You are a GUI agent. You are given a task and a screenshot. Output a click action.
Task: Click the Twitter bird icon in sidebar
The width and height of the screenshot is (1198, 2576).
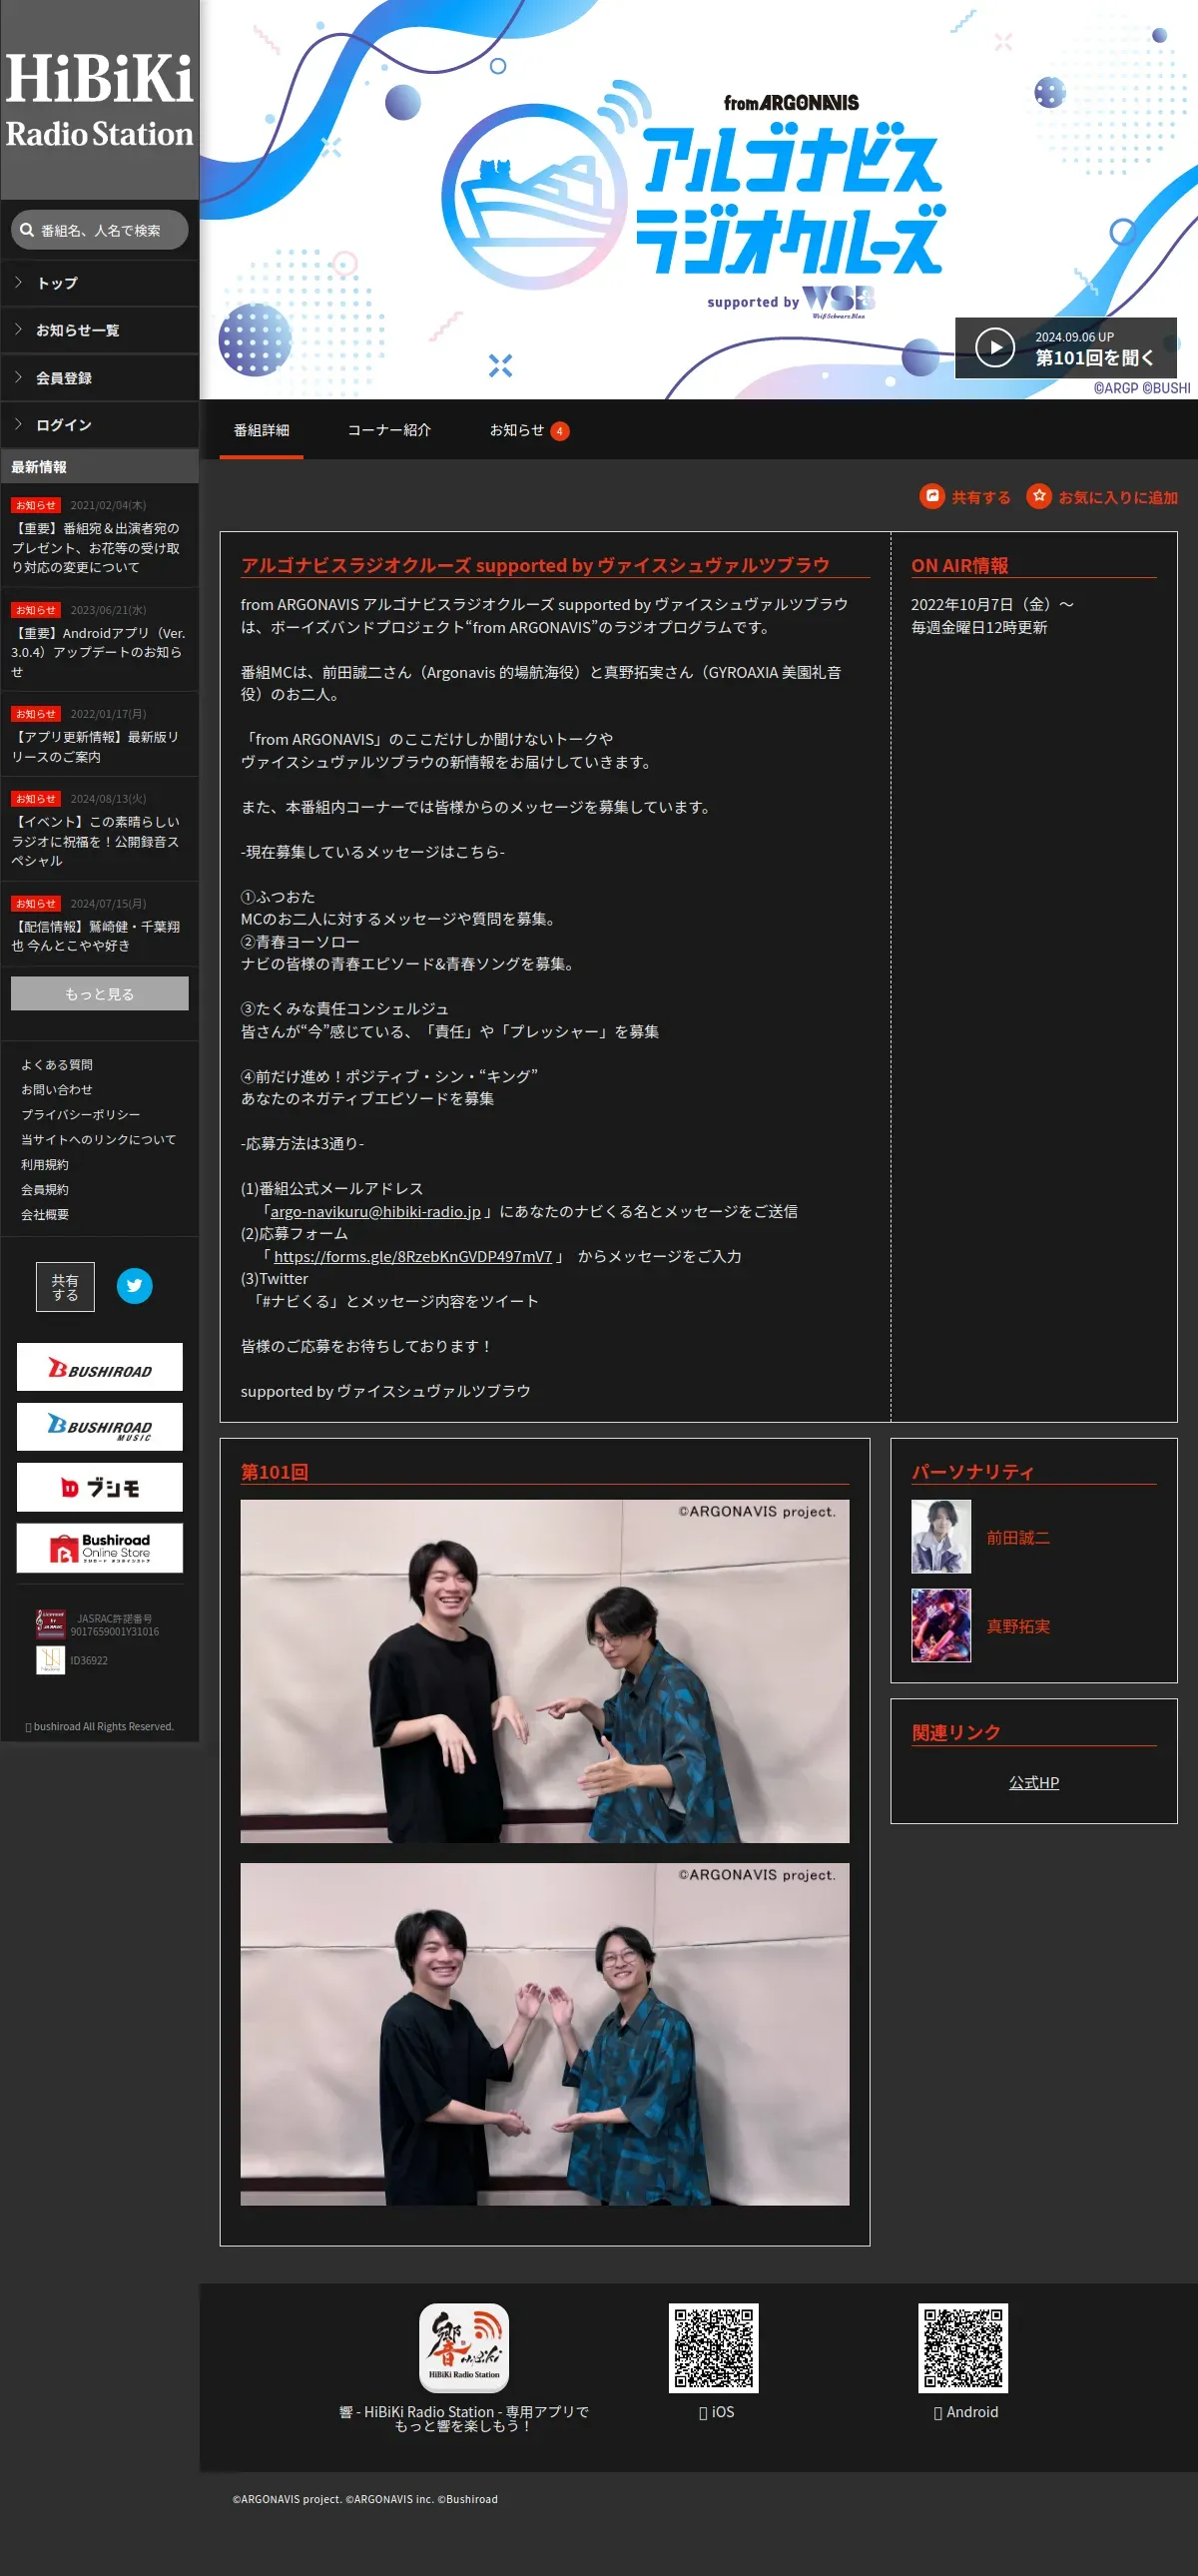[134, 1286]
